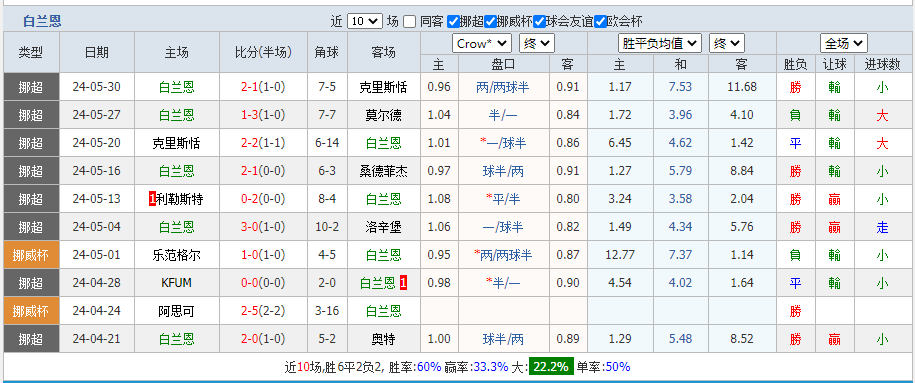
Task: Click the corner count 6-14
Action: tap(327, 143)
